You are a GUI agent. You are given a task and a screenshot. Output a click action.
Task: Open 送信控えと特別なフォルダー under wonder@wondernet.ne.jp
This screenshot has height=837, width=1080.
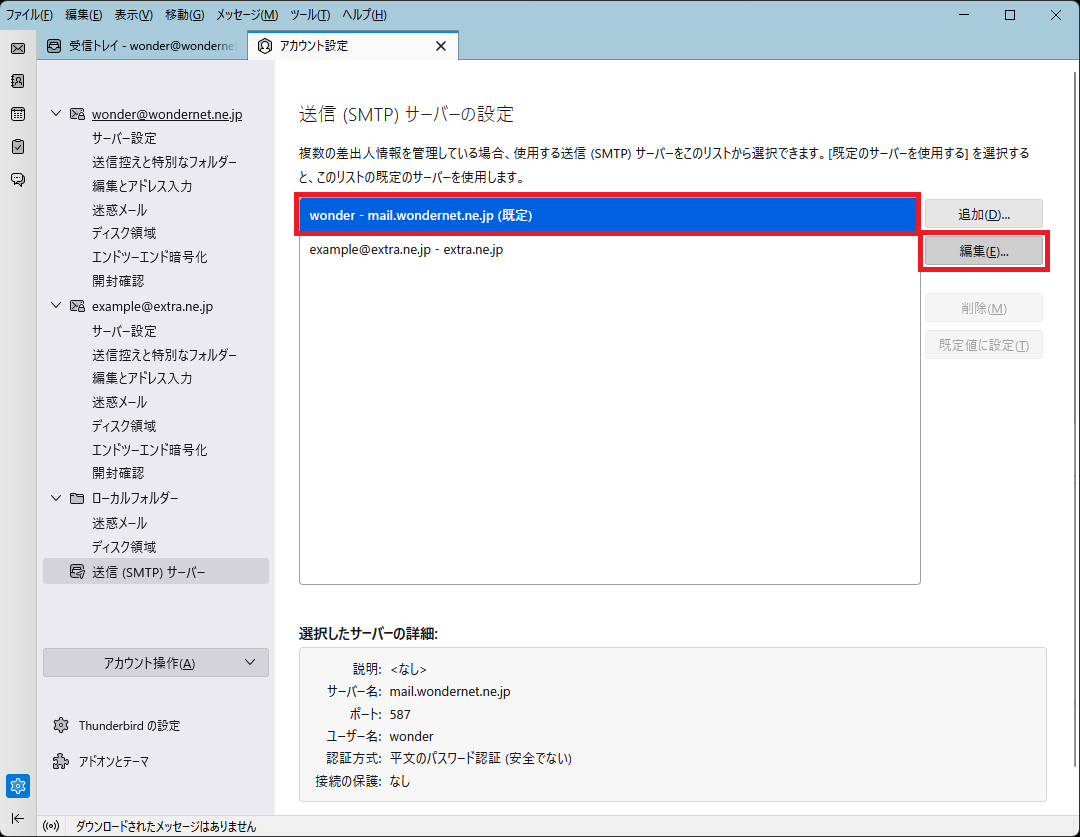pos(164,162)
